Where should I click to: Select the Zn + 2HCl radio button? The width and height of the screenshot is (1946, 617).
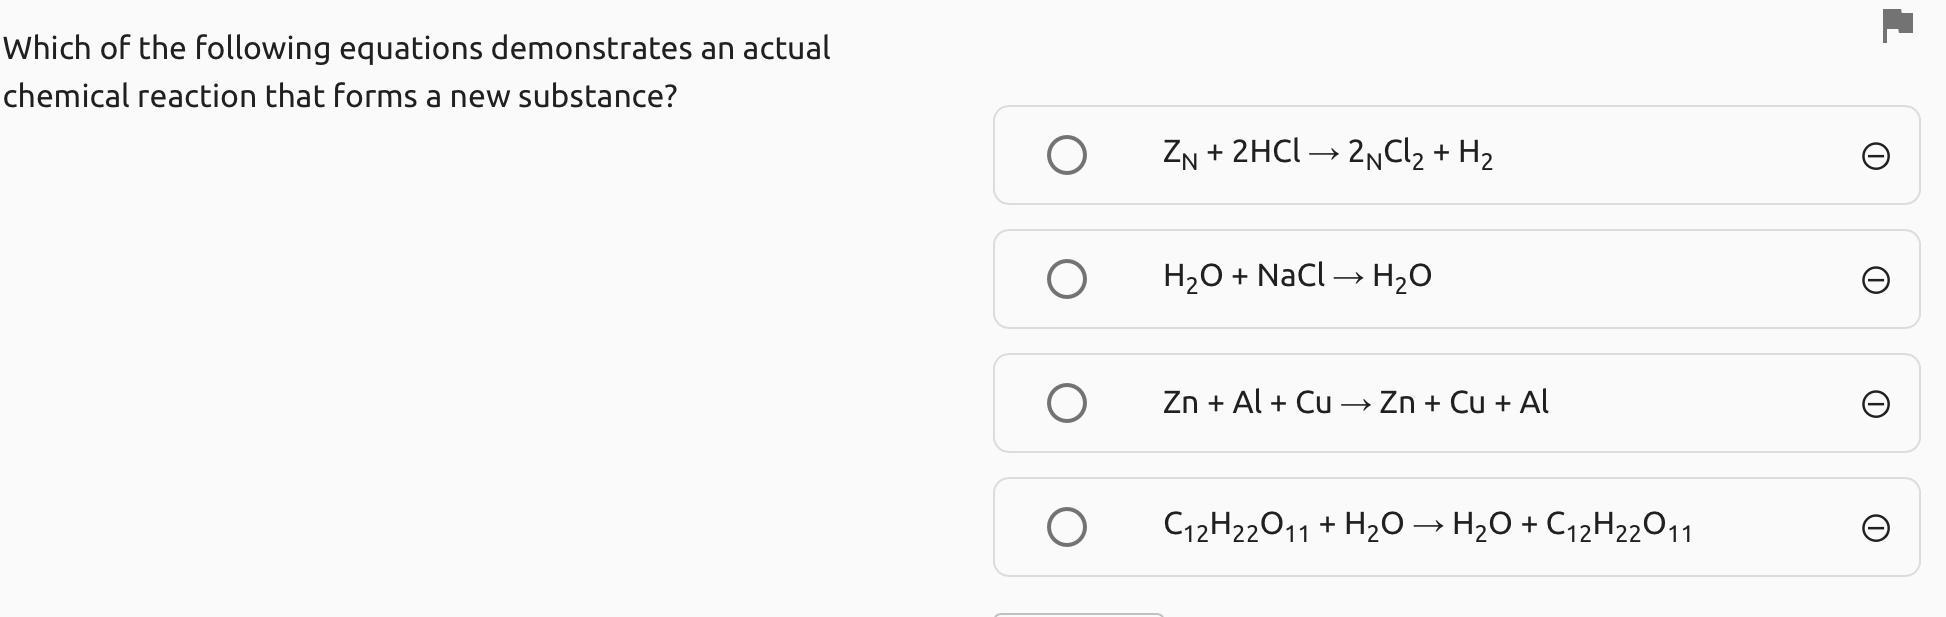tap(1066, 155)
